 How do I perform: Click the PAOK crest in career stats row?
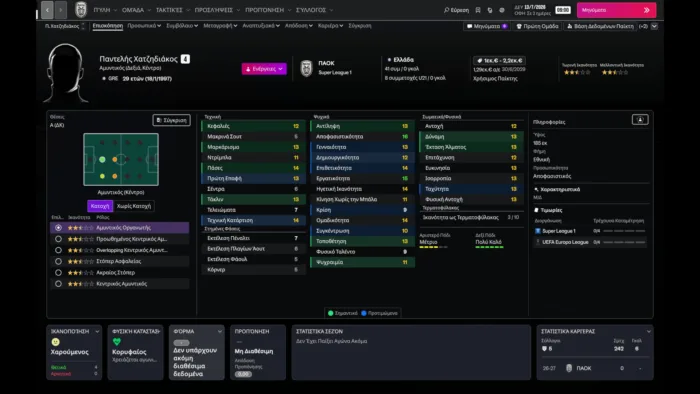(569, 368)
